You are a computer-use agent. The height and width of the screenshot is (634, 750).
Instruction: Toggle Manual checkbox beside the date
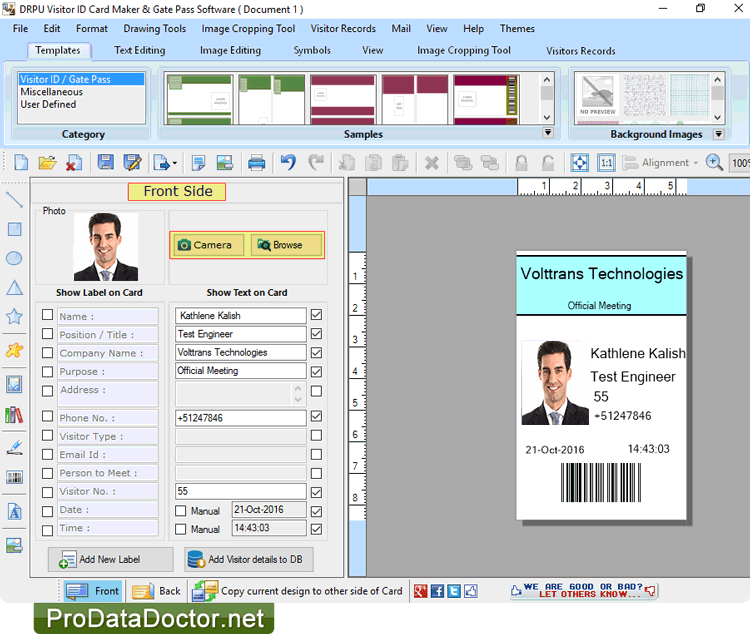coord(180,511)
